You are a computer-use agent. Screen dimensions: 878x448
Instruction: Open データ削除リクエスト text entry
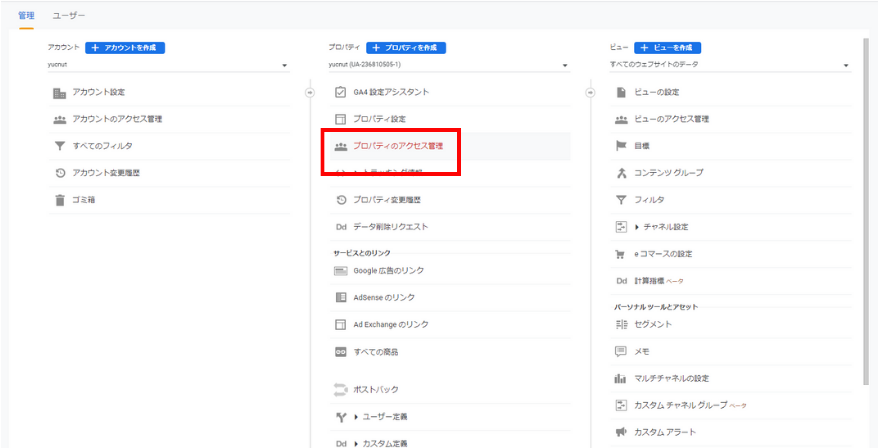391,227
